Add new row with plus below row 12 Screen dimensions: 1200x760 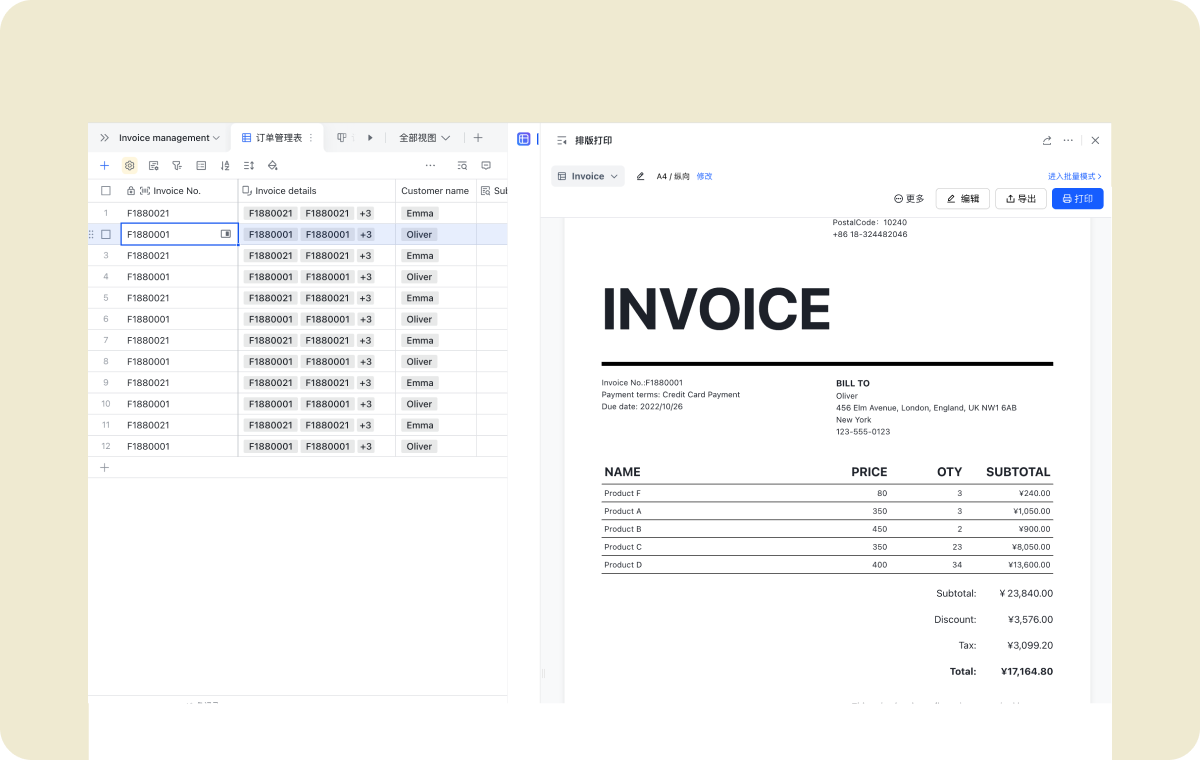click(105, 467)
